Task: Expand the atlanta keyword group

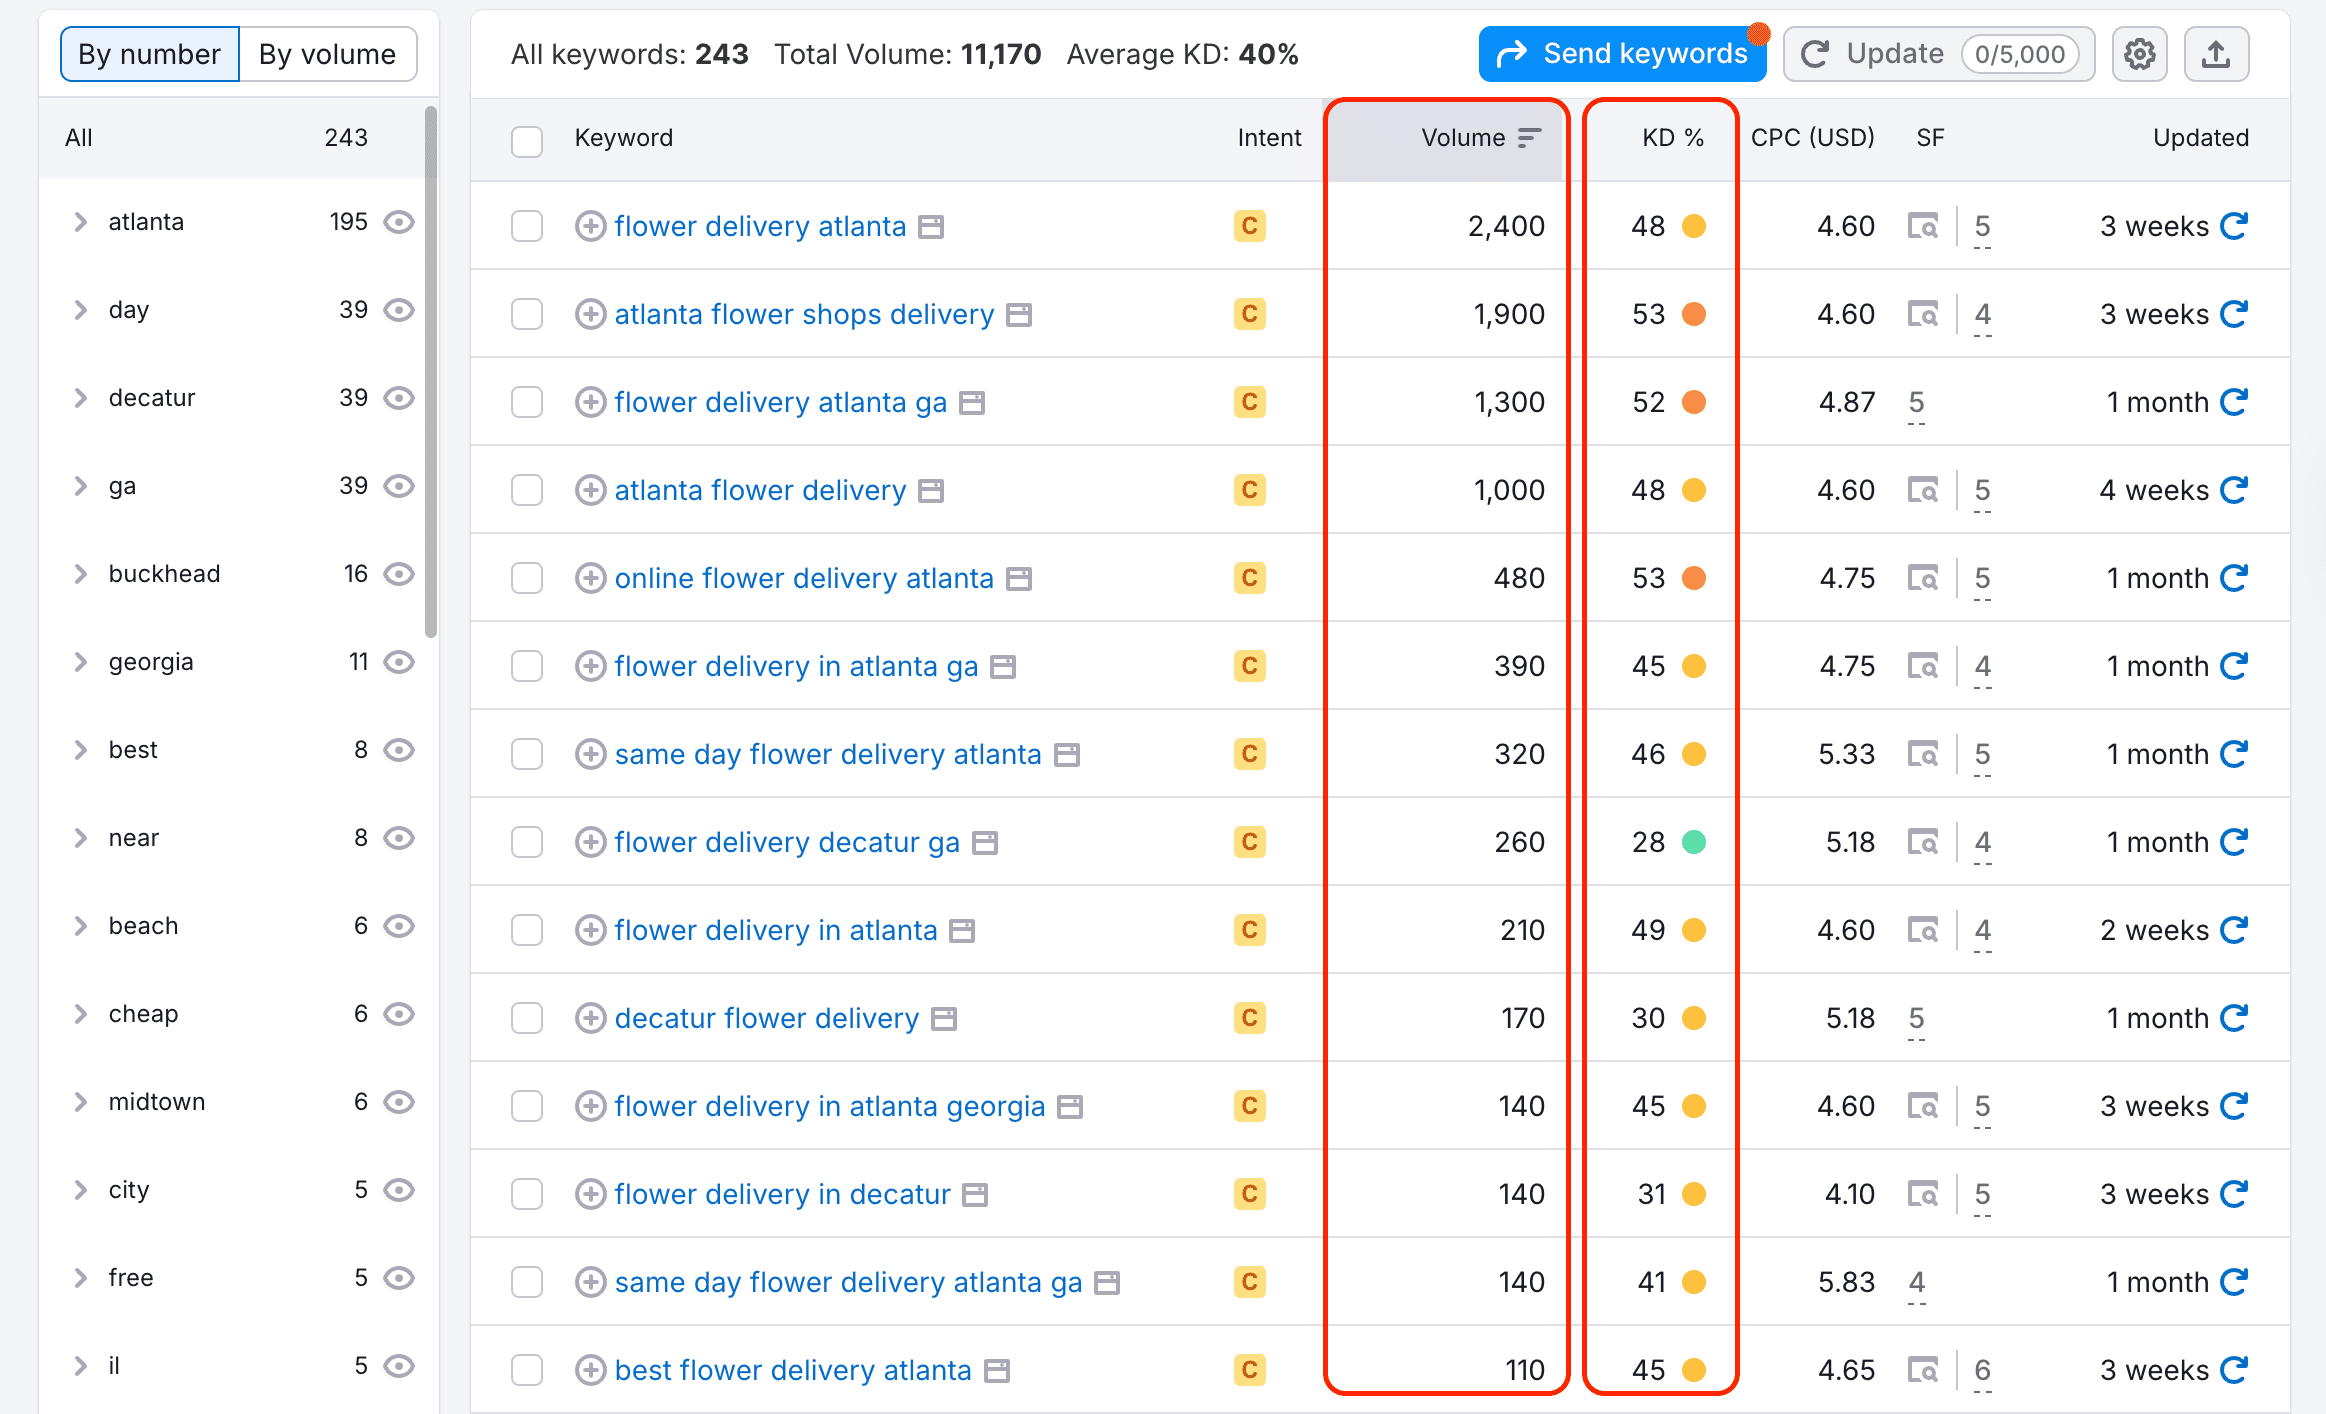Action: pyautogui.click(x=80, y=222)
